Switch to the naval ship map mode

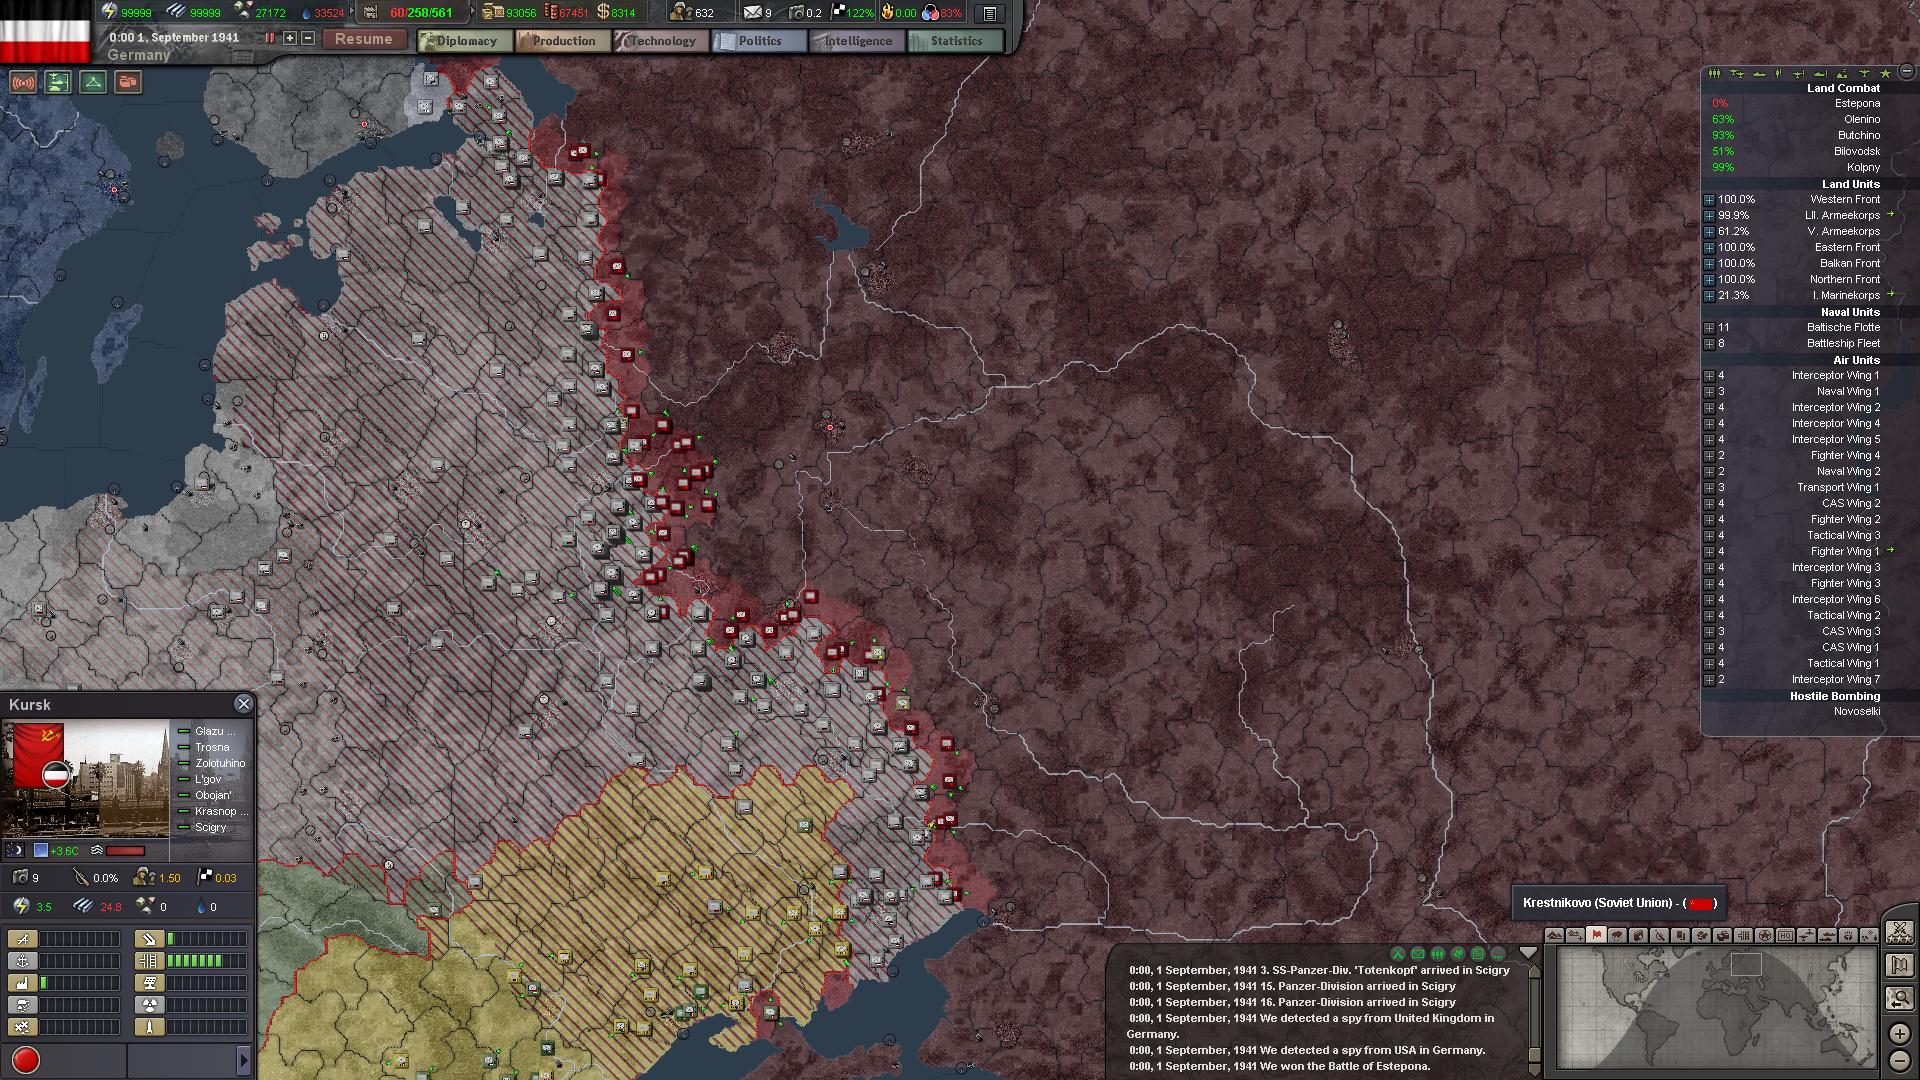[x=1827, y=935]
